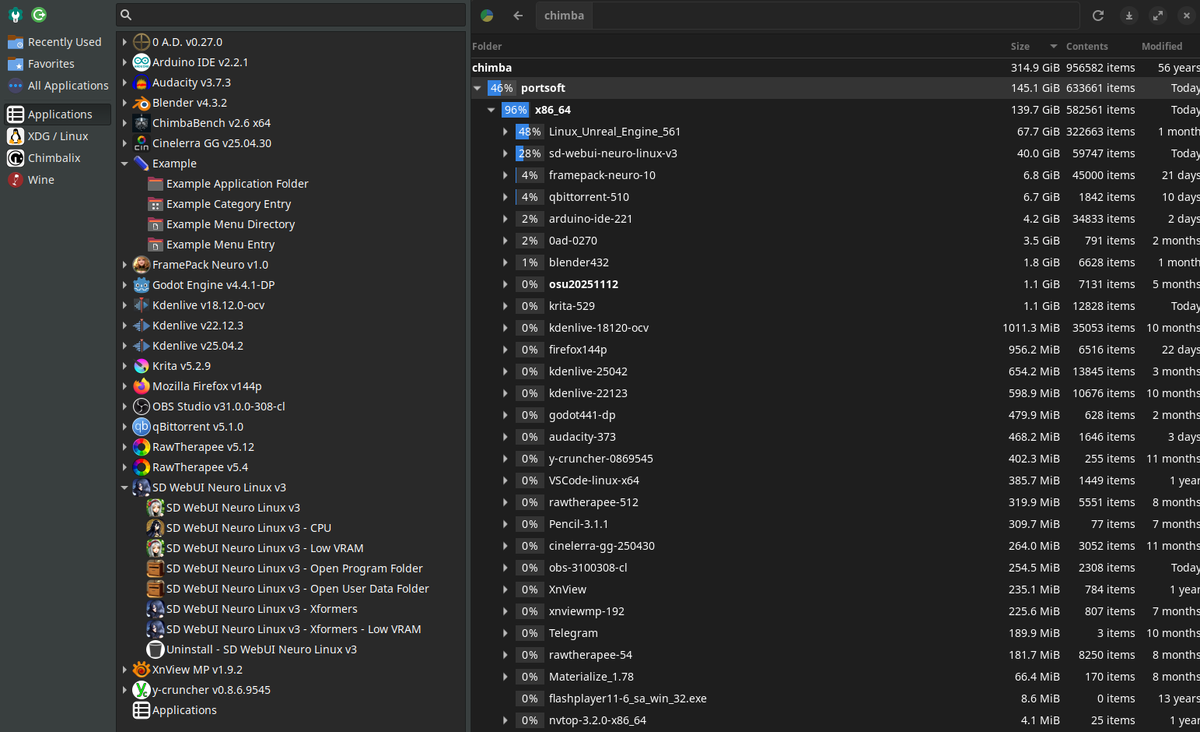1200x732 pixels.
Task: Click the Uninstall SD WebUI trash icon
Action: coord(155,649)
